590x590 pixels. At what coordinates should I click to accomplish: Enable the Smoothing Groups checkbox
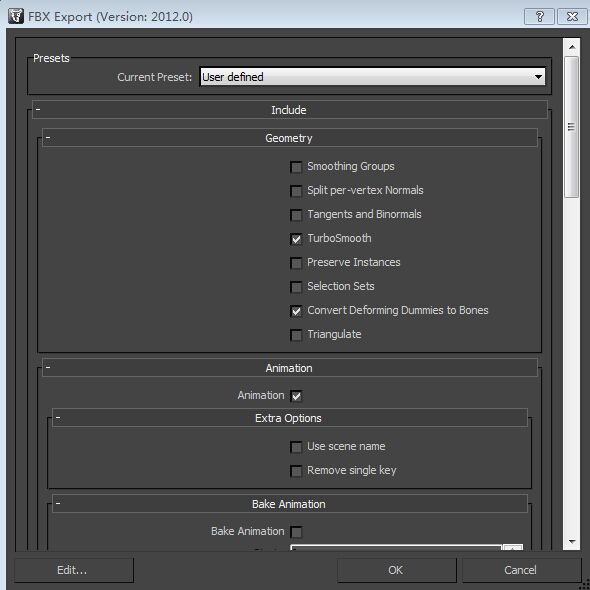296,167
